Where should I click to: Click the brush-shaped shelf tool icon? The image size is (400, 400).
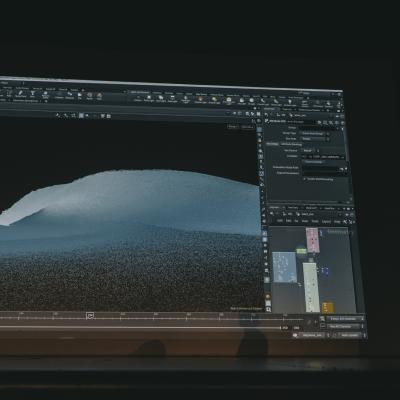pyautogui.click(x=20, y=94)
